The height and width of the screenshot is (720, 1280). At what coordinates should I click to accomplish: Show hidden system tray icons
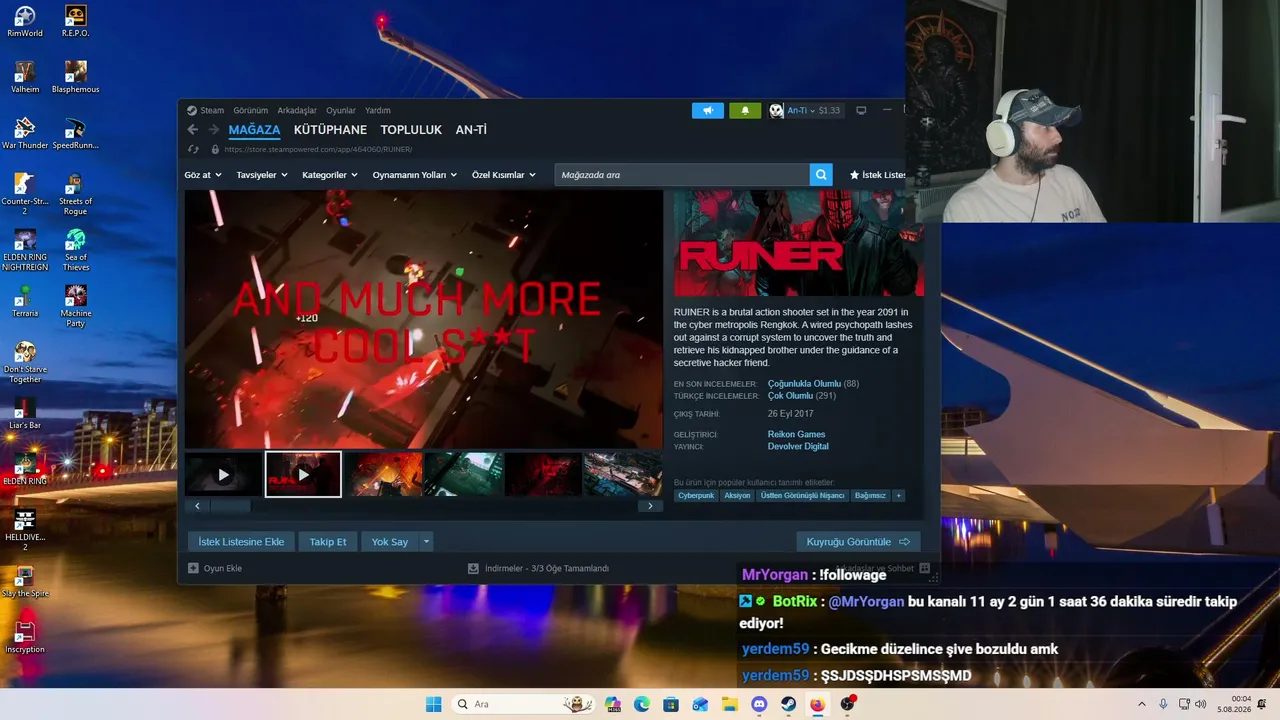click(x=1142, y=704)
